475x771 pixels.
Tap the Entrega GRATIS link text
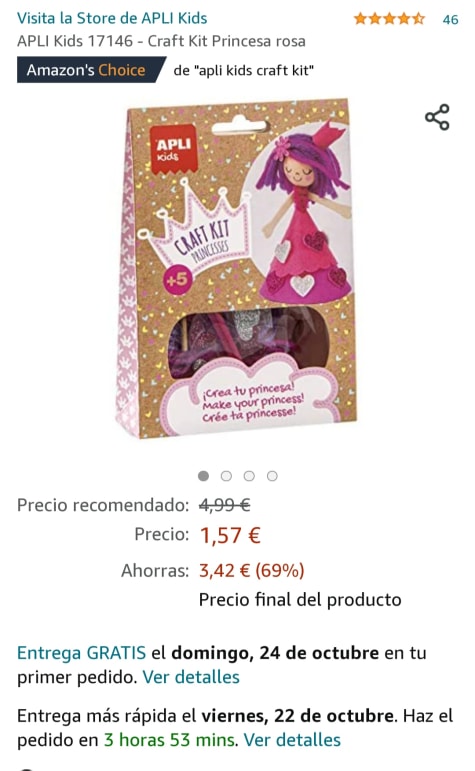pos(81,653)
